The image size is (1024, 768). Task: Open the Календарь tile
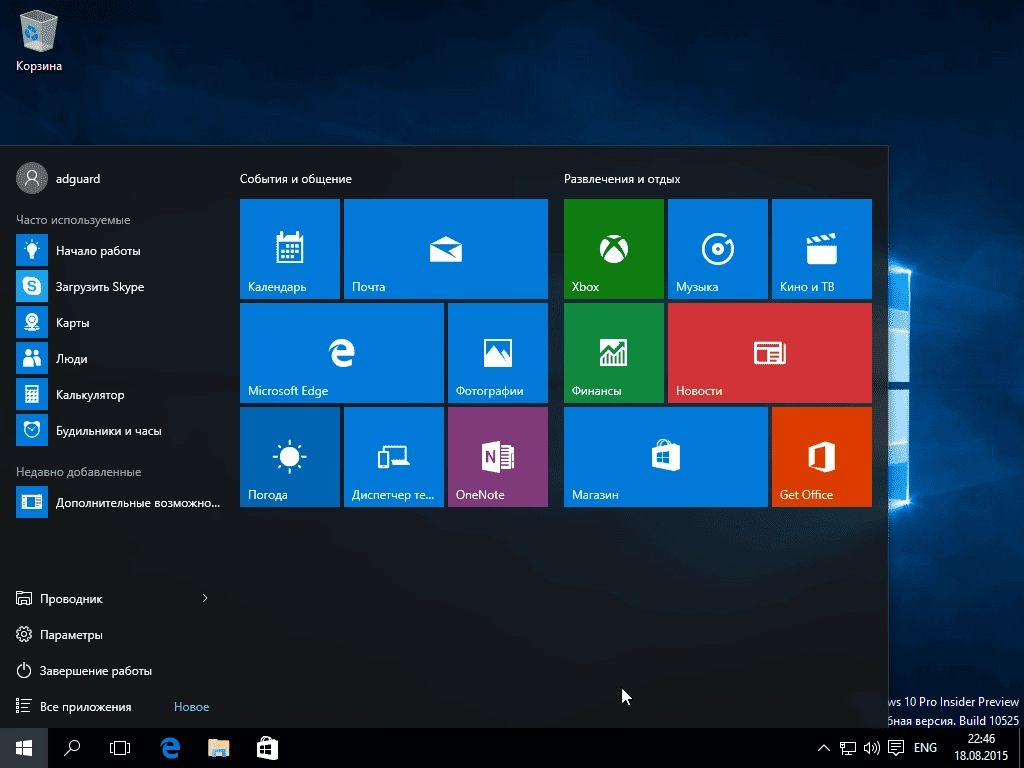(x=289, y=249)
